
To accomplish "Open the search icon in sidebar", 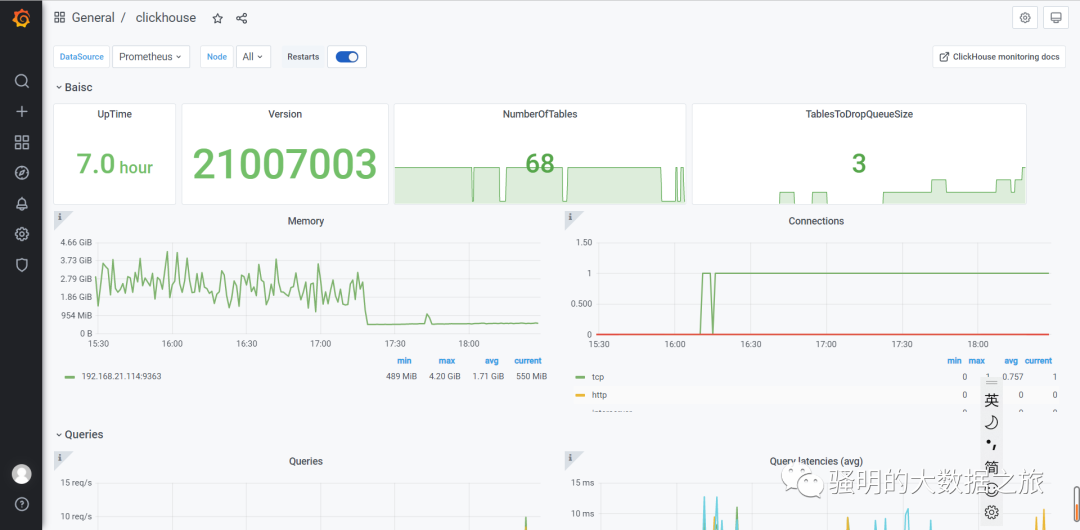I will click(22, 81).
